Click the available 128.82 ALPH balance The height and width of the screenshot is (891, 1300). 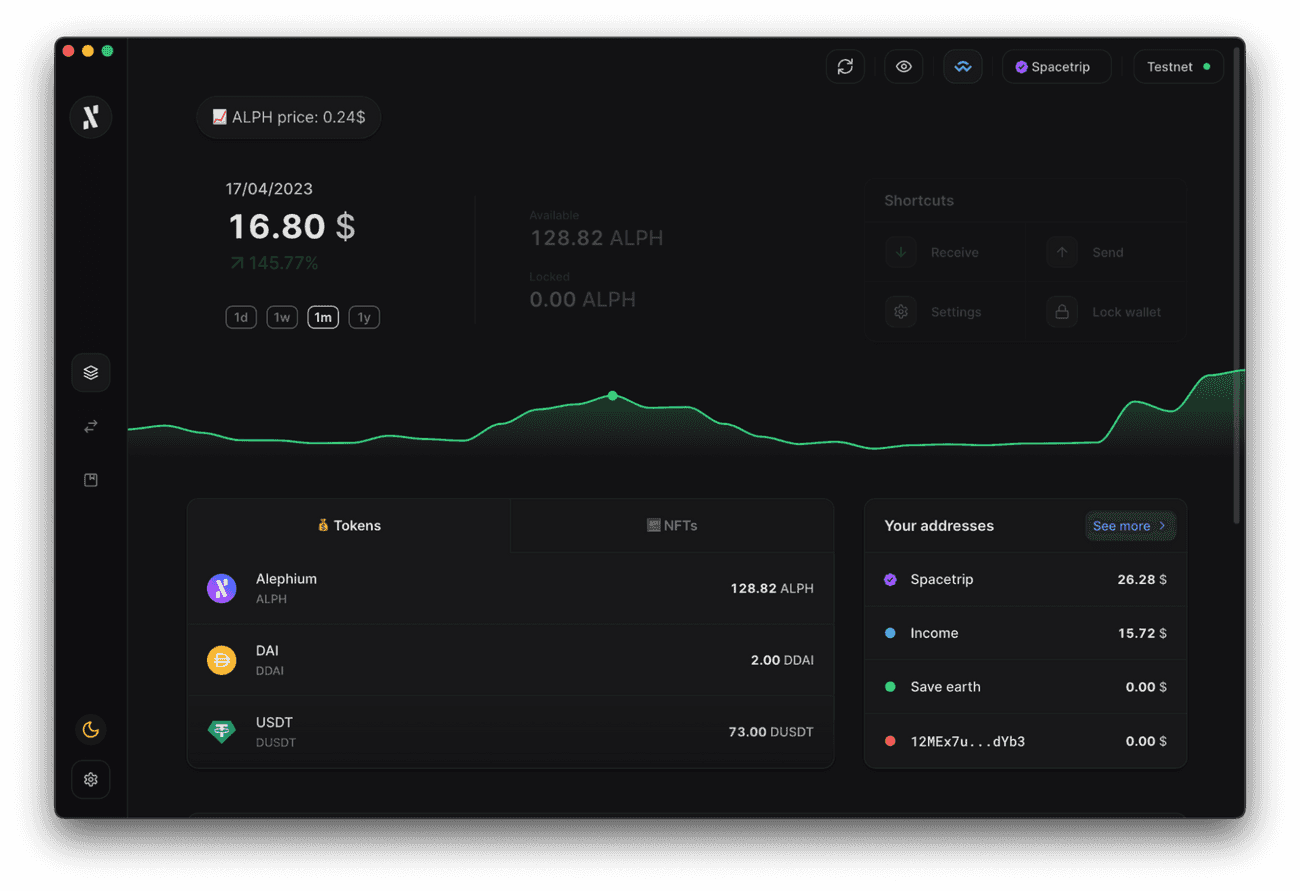click(x=596, y=238)
